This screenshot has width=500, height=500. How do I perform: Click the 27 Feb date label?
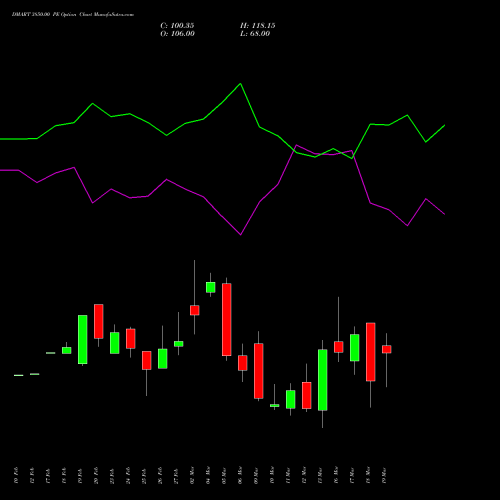[x=176, y=475]
